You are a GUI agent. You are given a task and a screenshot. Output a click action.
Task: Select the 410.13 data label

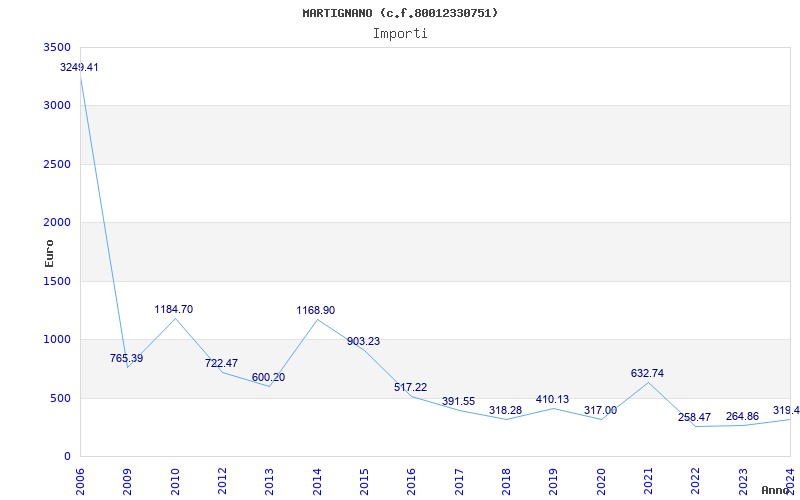553,399
